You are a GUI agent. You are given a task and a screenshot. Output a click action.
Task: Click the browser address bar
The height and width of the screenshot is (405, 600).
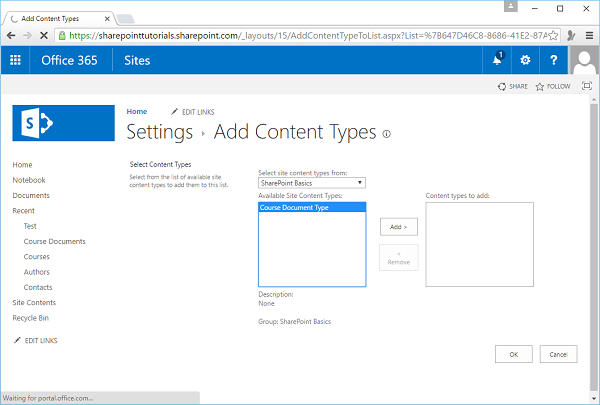click(x=300, y=33)
